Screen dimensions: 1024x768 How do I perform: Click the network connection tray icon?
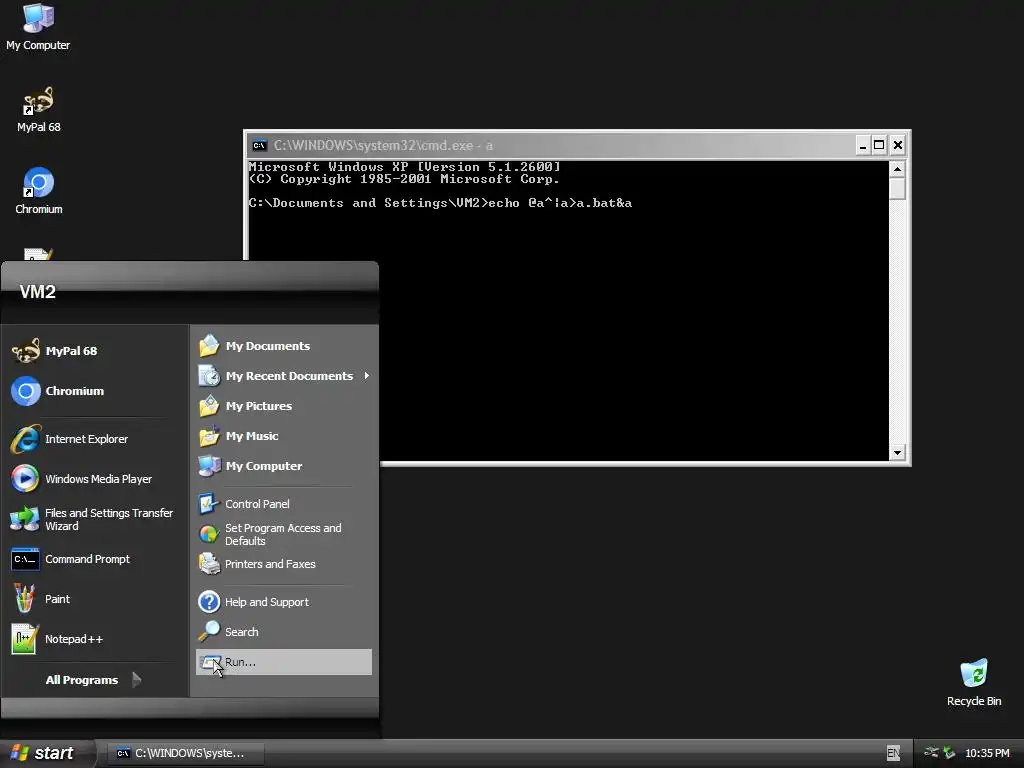pyautogui.click(x=932, y=752)
